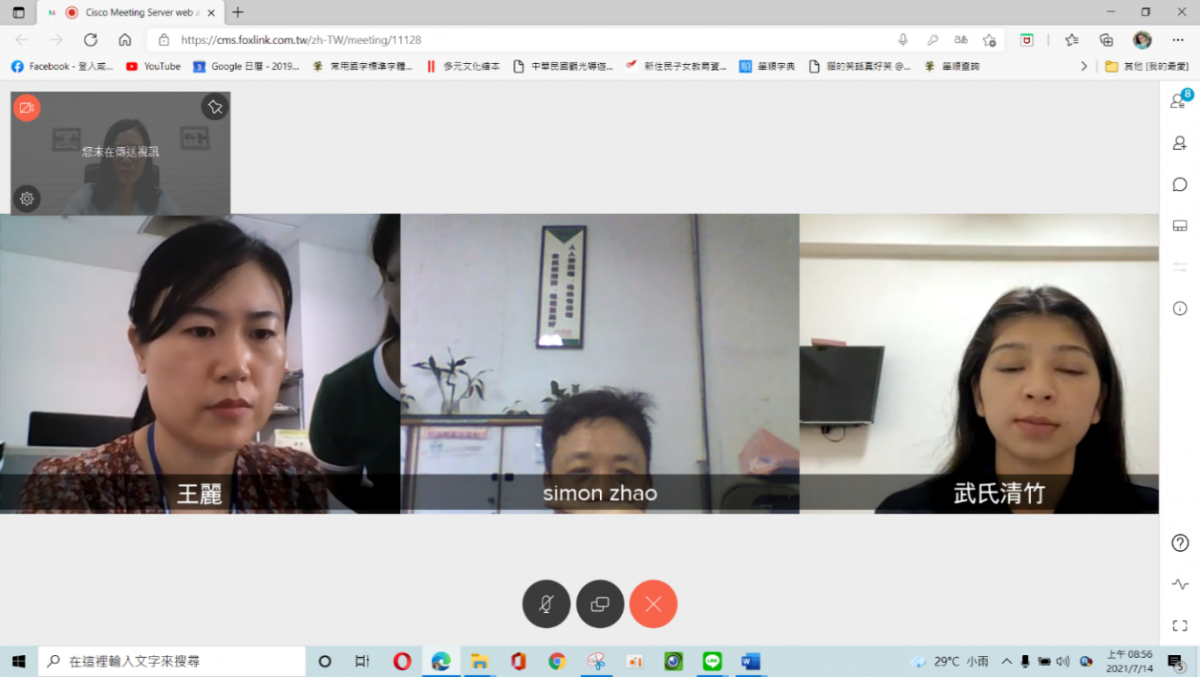Change the video layout in the sidebar
Screen dimensions: 1200x677
coord(1180,226)
